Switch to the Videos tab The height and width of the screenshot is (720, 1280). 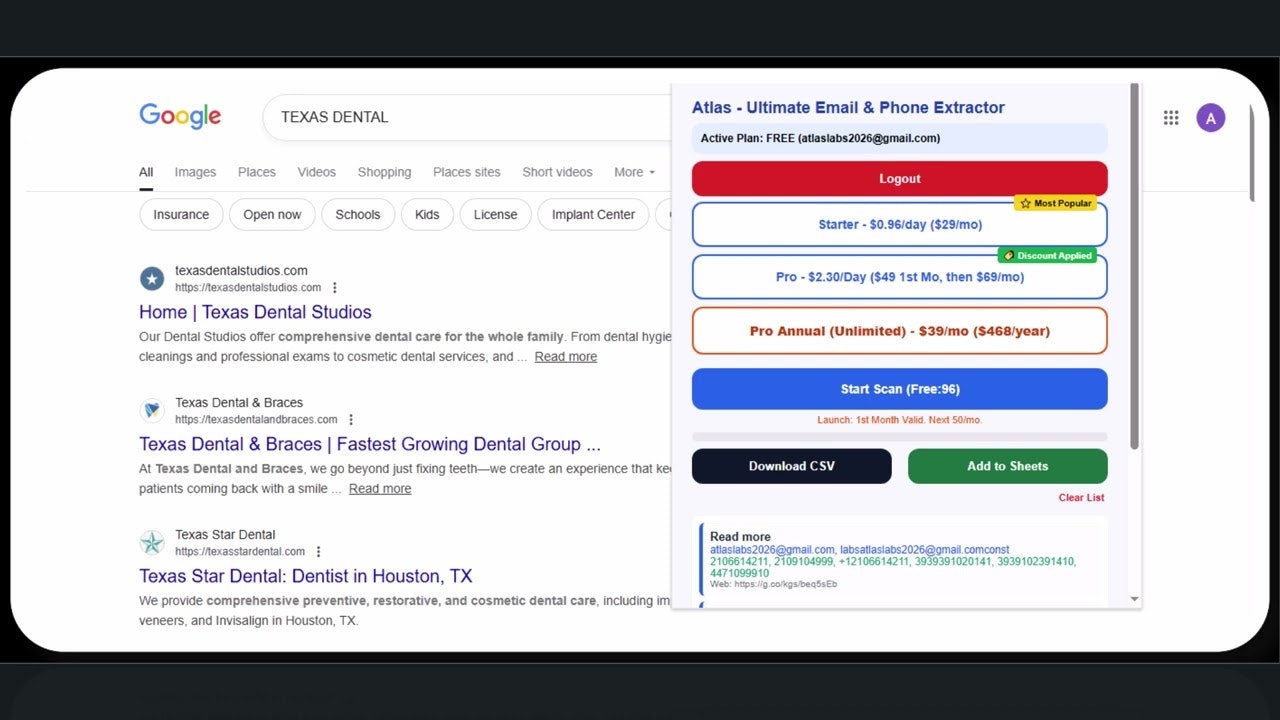click(317, 172)
